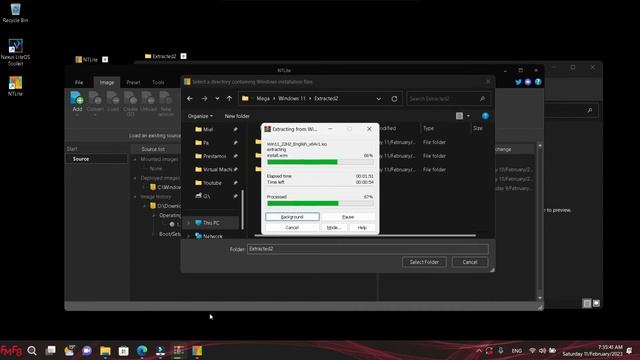Expand This PC in navigation pane

tap(189, 223)
